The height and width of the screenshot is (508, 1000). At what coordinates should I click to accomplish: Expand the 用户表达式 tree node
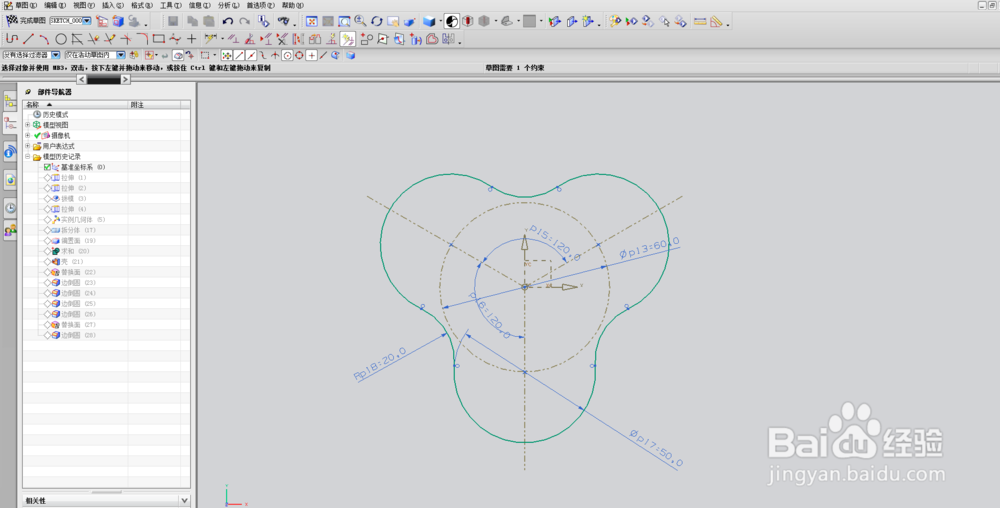click(27, 146)
